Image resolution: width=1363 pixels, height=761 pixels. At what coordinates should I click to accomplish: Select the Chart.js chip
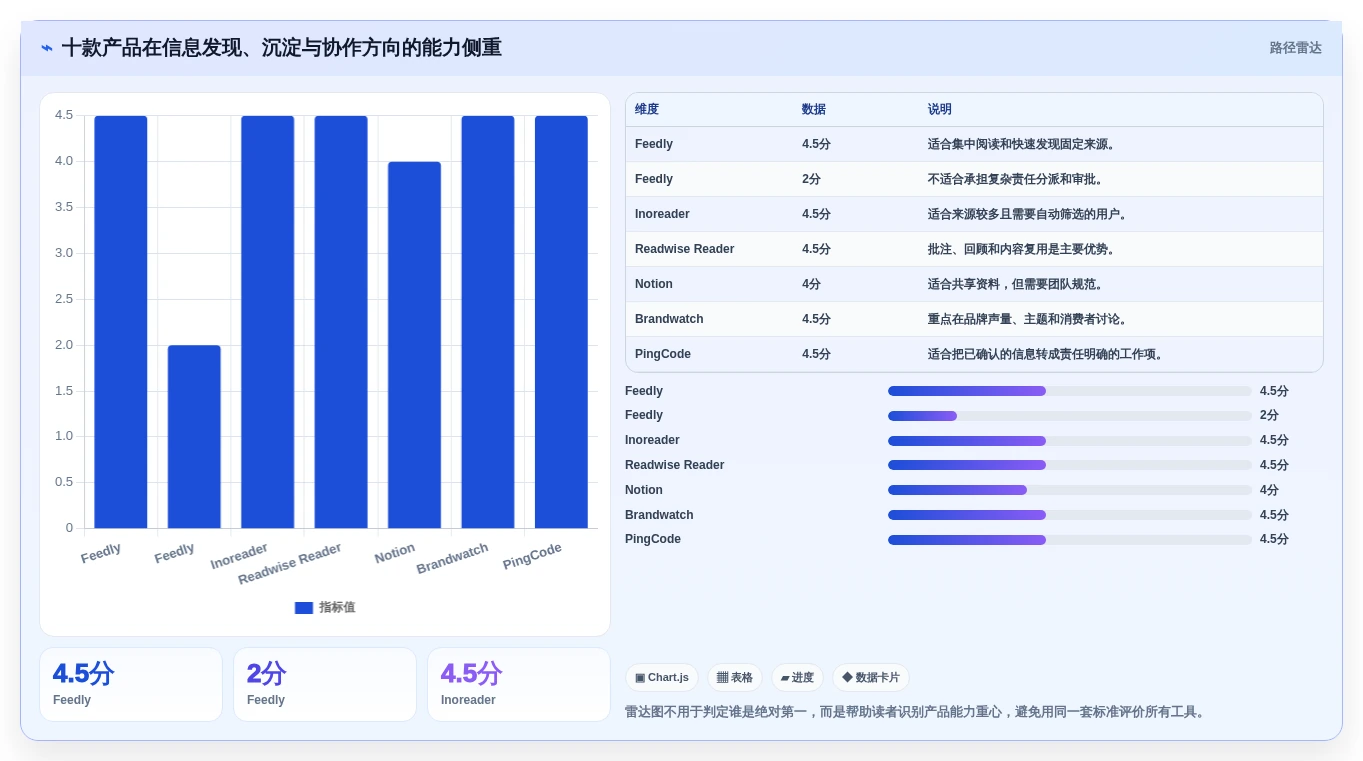pos(662,678)
